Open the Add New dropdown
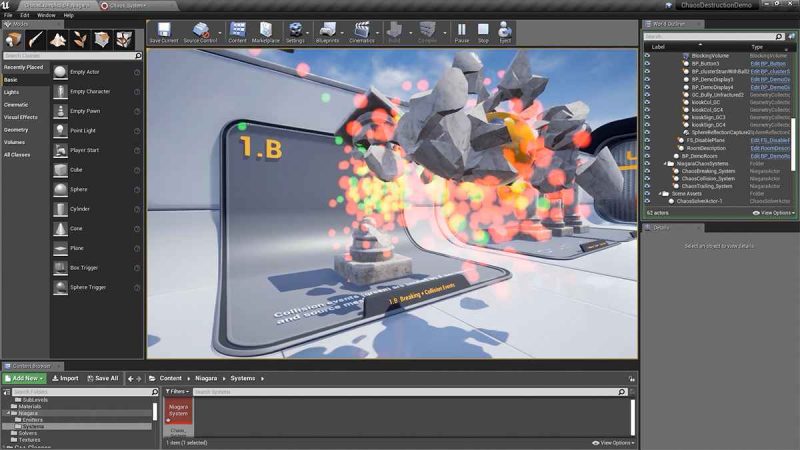The width and height of the screenshot is (800, 450). pos(24,379)
